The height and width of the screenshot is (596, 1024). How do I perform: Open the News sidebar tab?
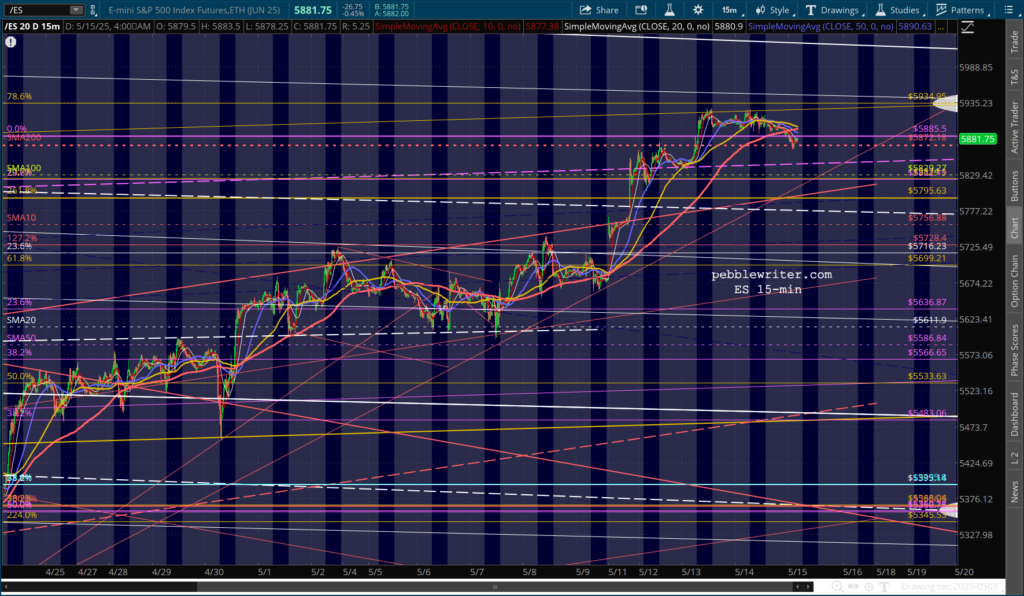click(1014, 492)
